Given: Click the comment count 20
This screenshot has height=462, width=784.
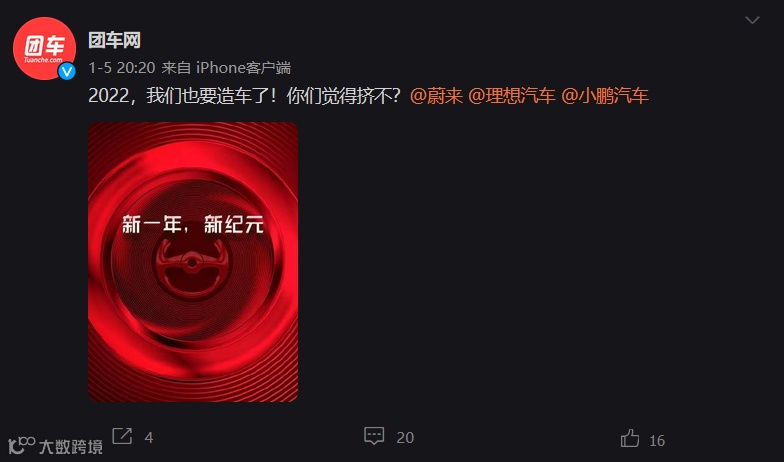Looking at the screenshot, I should (405, 438).
